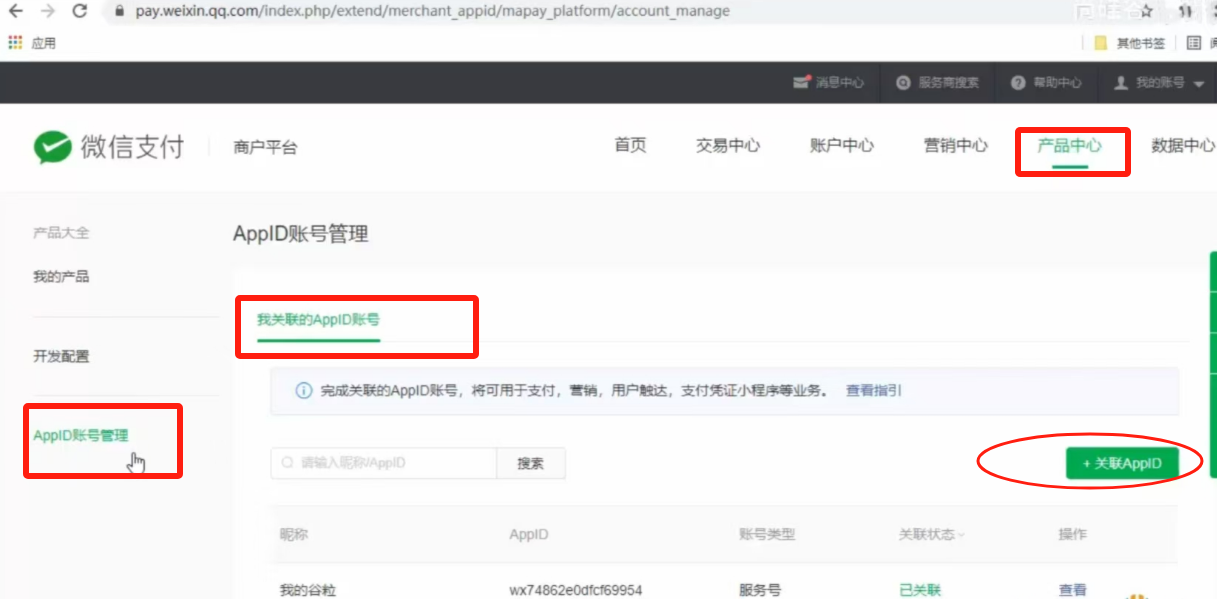
Task: Open the 查看指引 link
Action: [874, 390]
